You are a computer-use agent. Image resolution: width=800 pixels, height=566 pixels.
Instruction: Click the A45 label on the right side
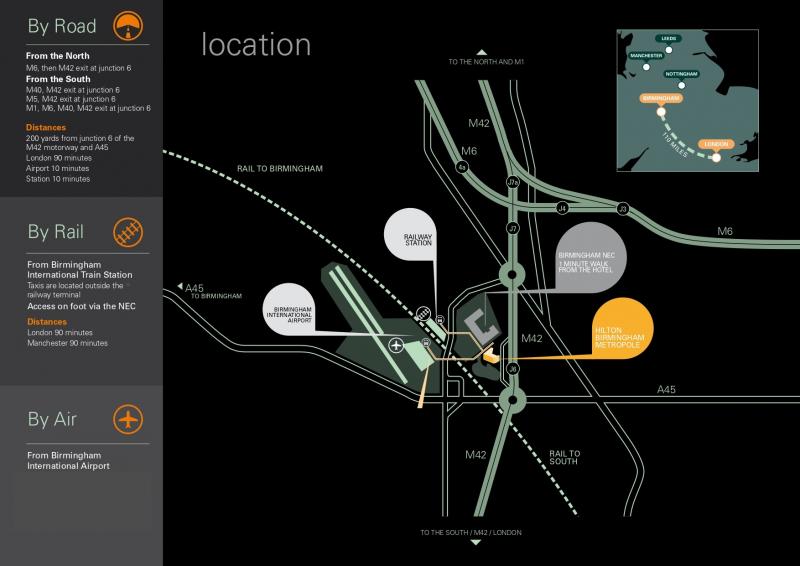coord(666,389)
